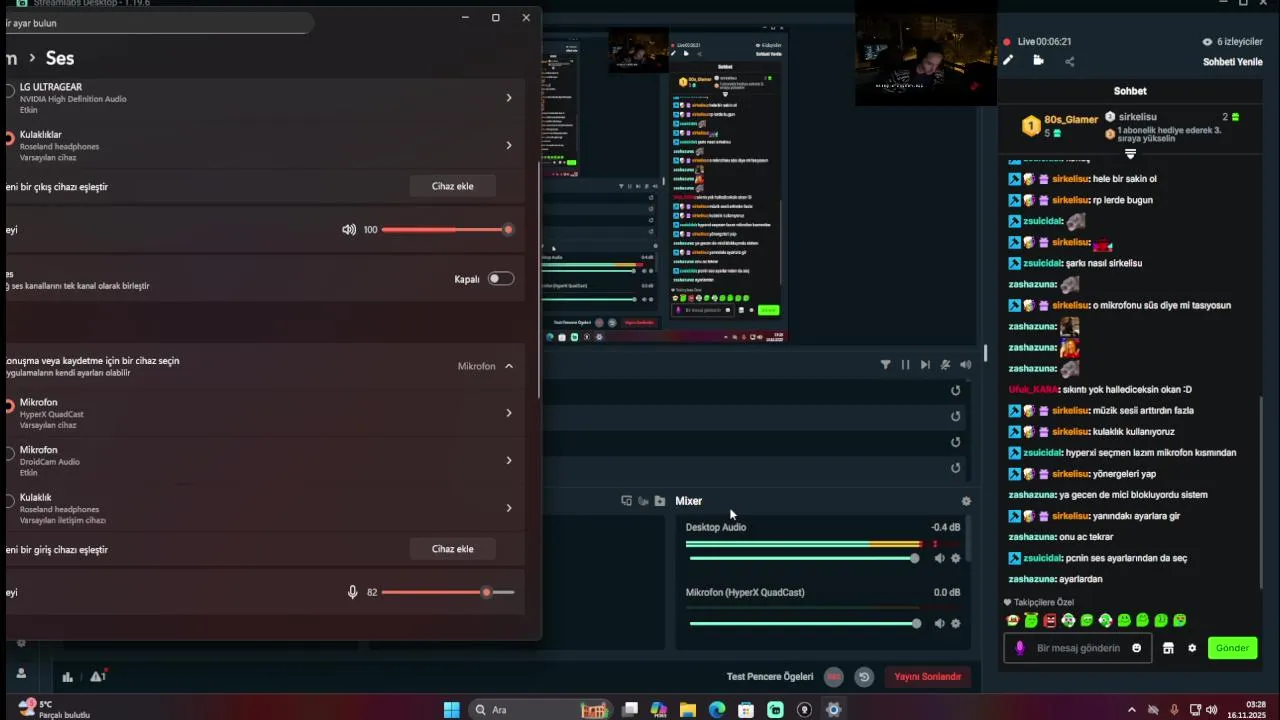Click the 6 izleyiciler viewer count
This screenshot has height=720, width=1280.
tap(1233, 42)
